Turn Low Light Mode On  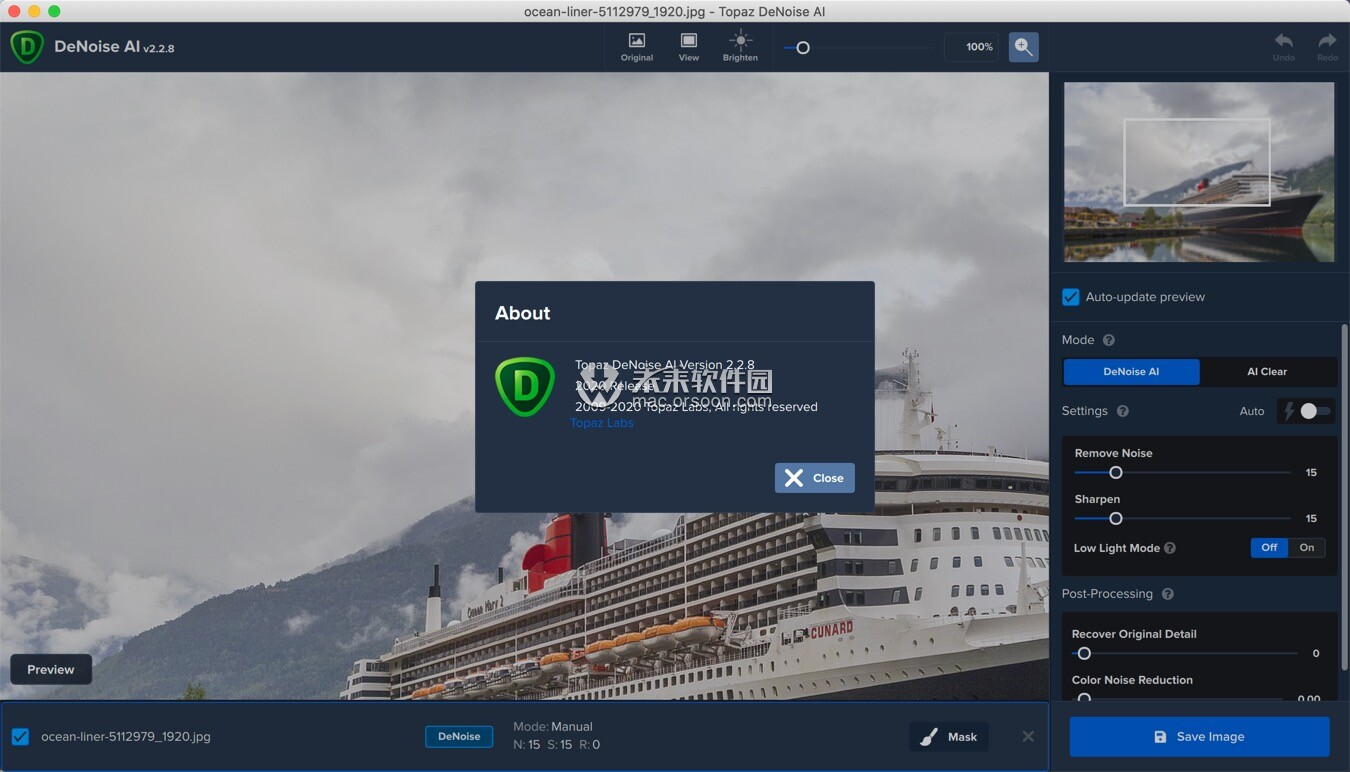point(1306,548)
